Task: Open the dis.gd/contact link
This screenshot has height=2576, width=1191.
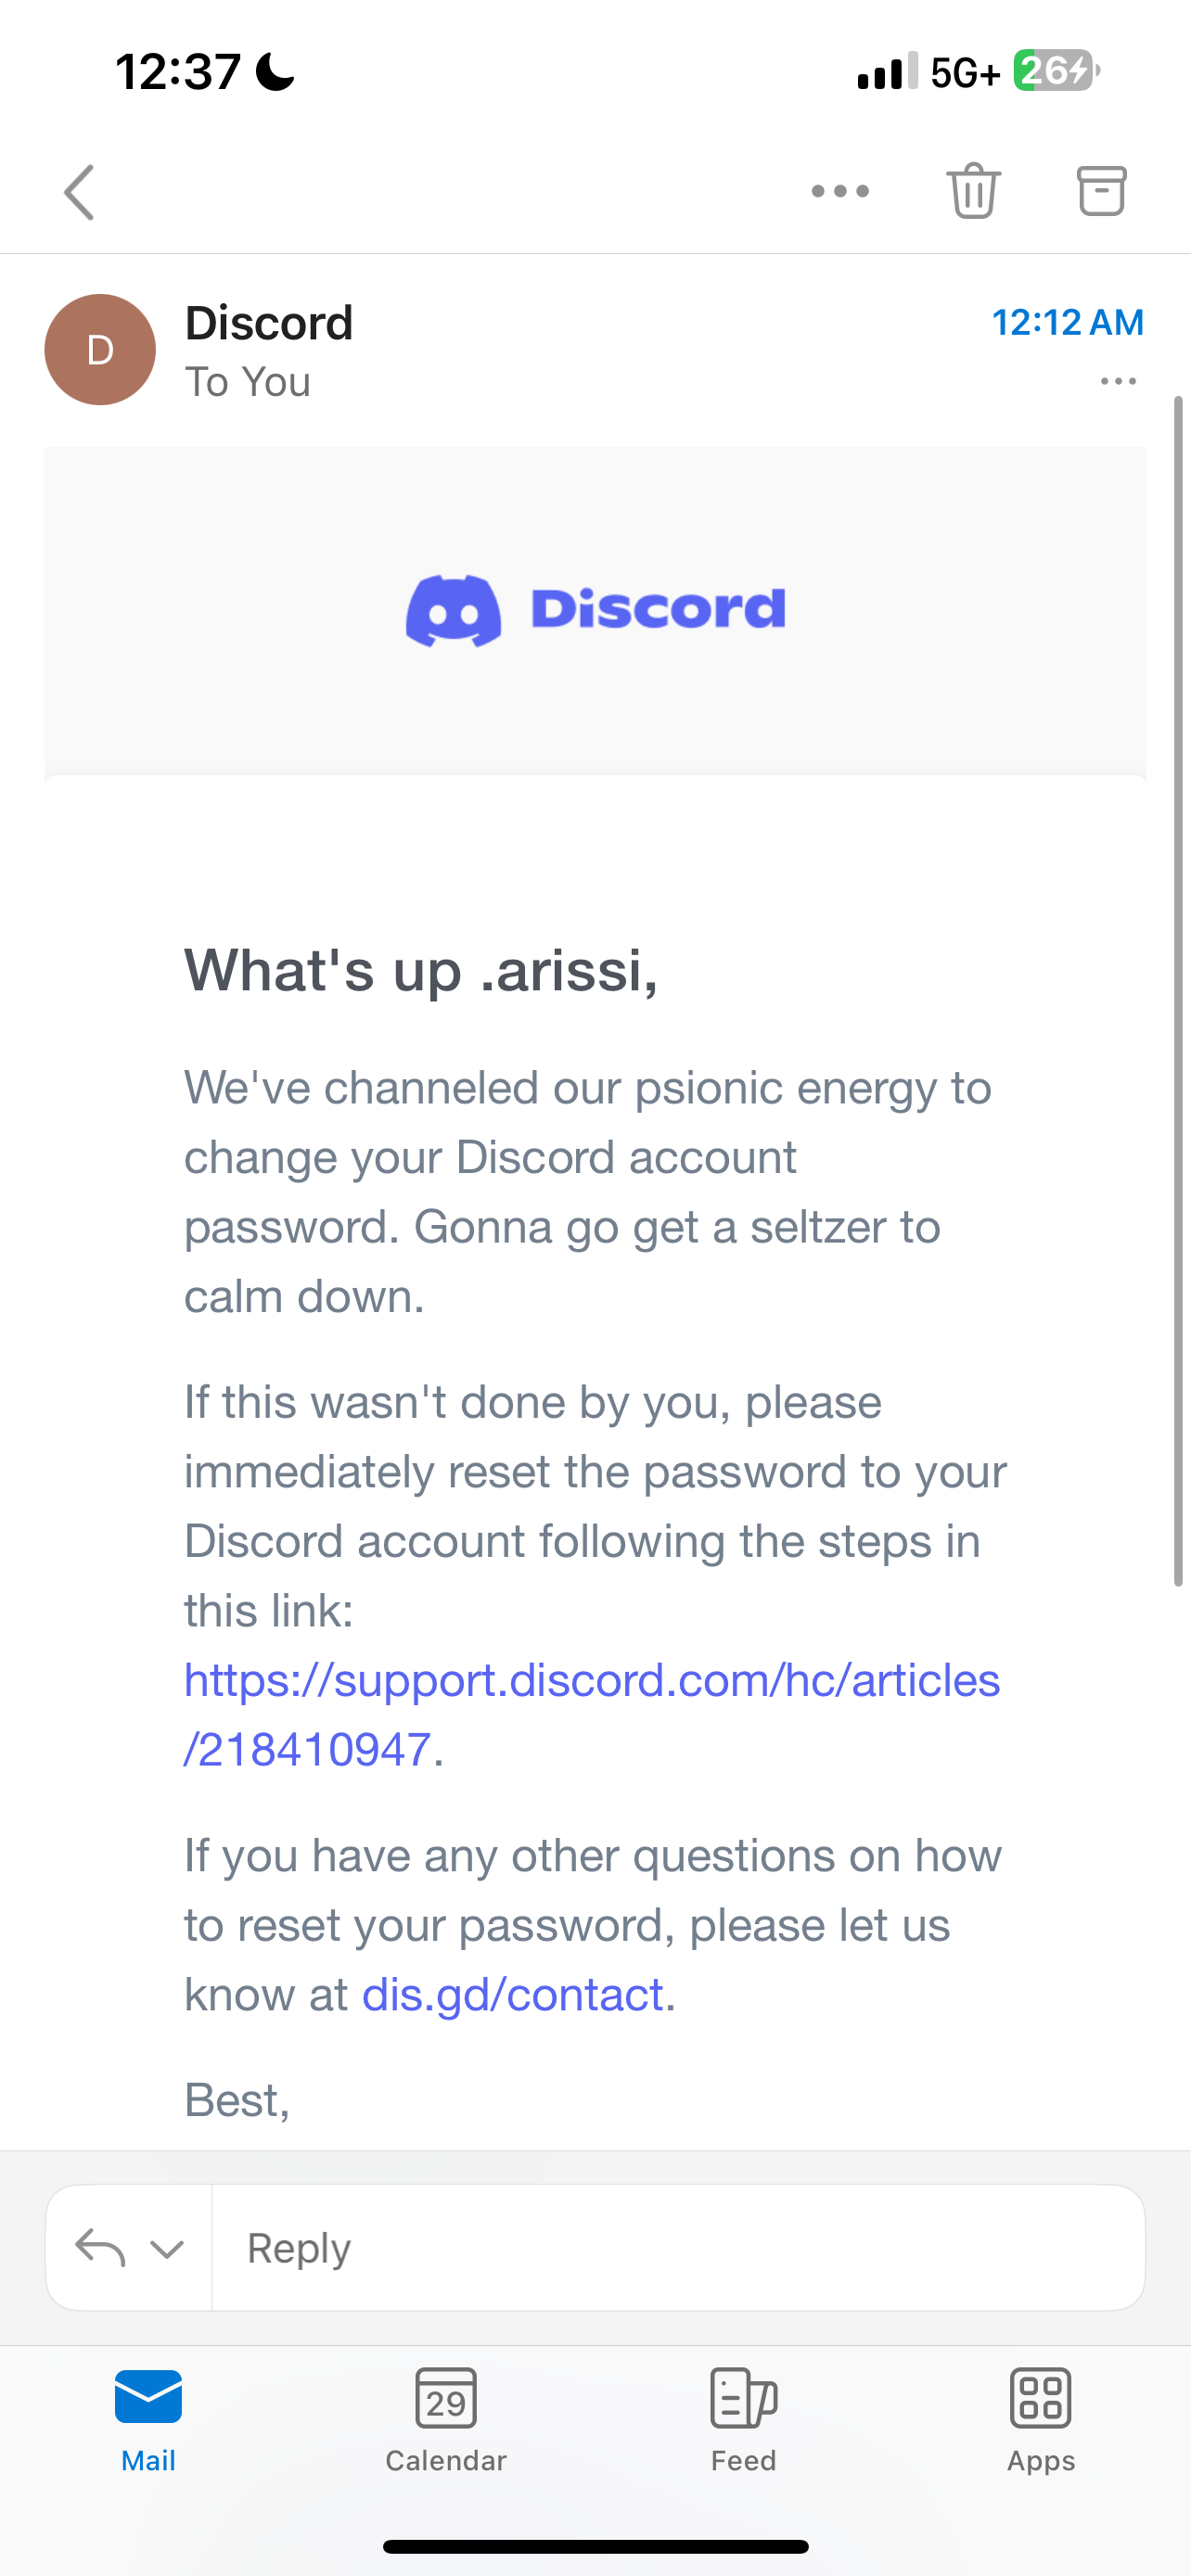Action: point(513,1994)
